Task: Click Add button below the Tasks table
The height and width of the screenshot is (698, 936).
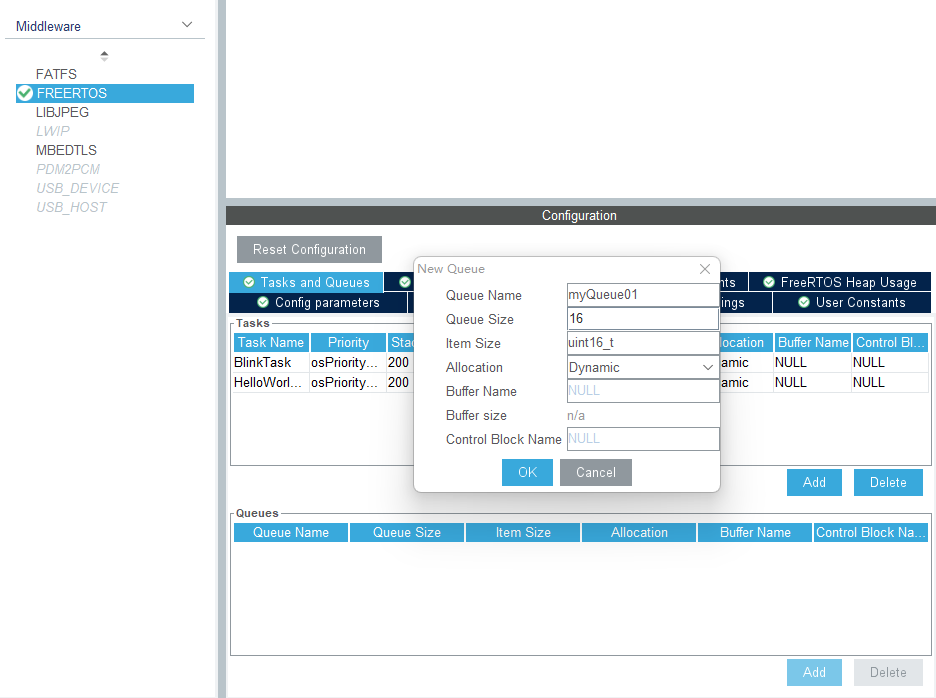Action: tap(814, 482)
